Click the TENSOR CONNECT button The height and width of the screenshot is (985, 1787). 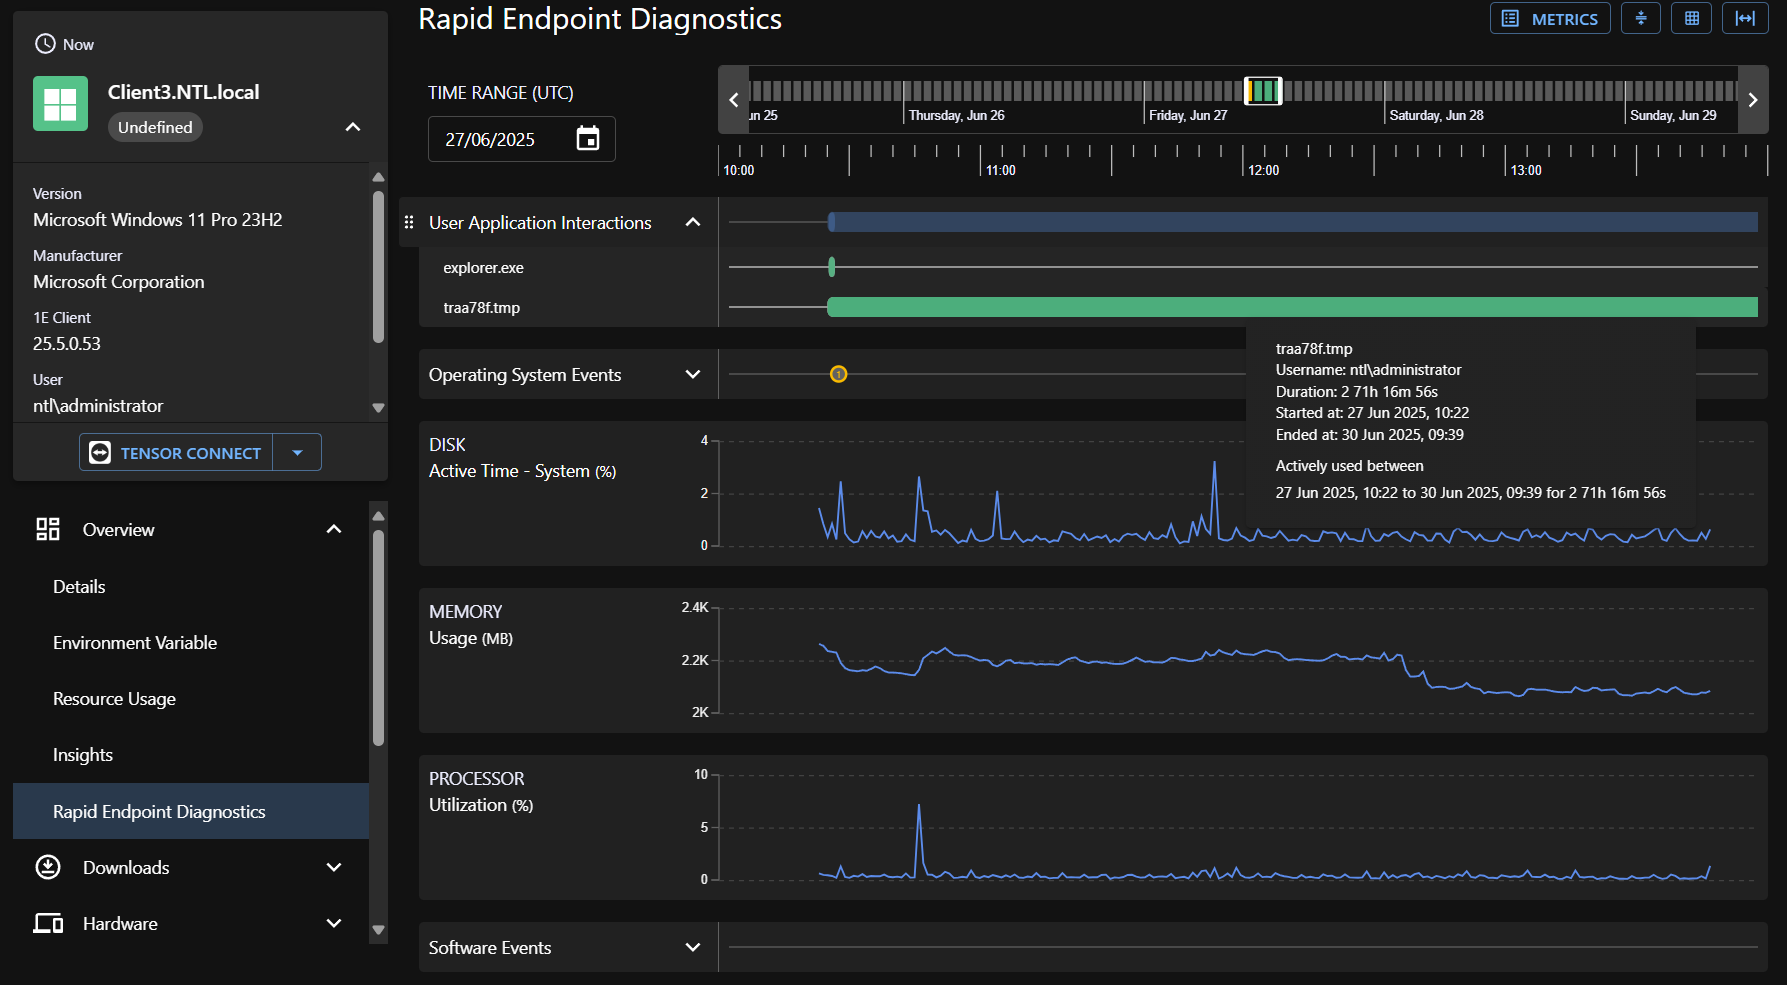pos(177,453)
